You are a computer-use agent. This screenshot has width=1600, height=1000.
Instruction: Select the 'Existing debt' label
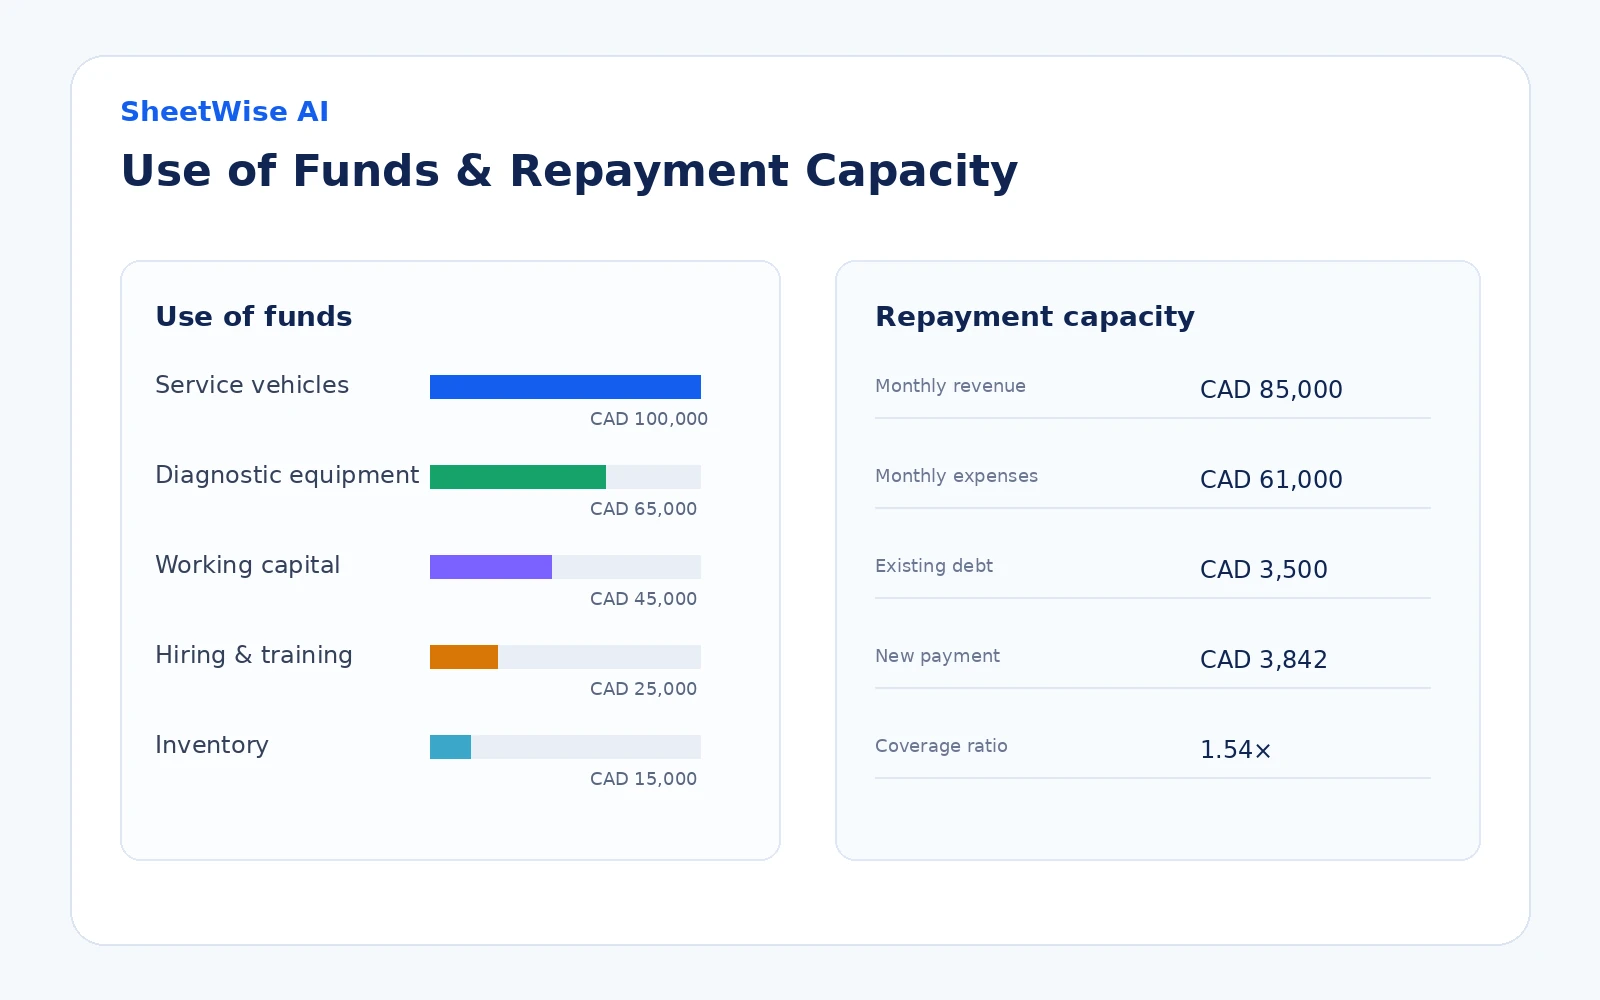click(x=934, y=566)
